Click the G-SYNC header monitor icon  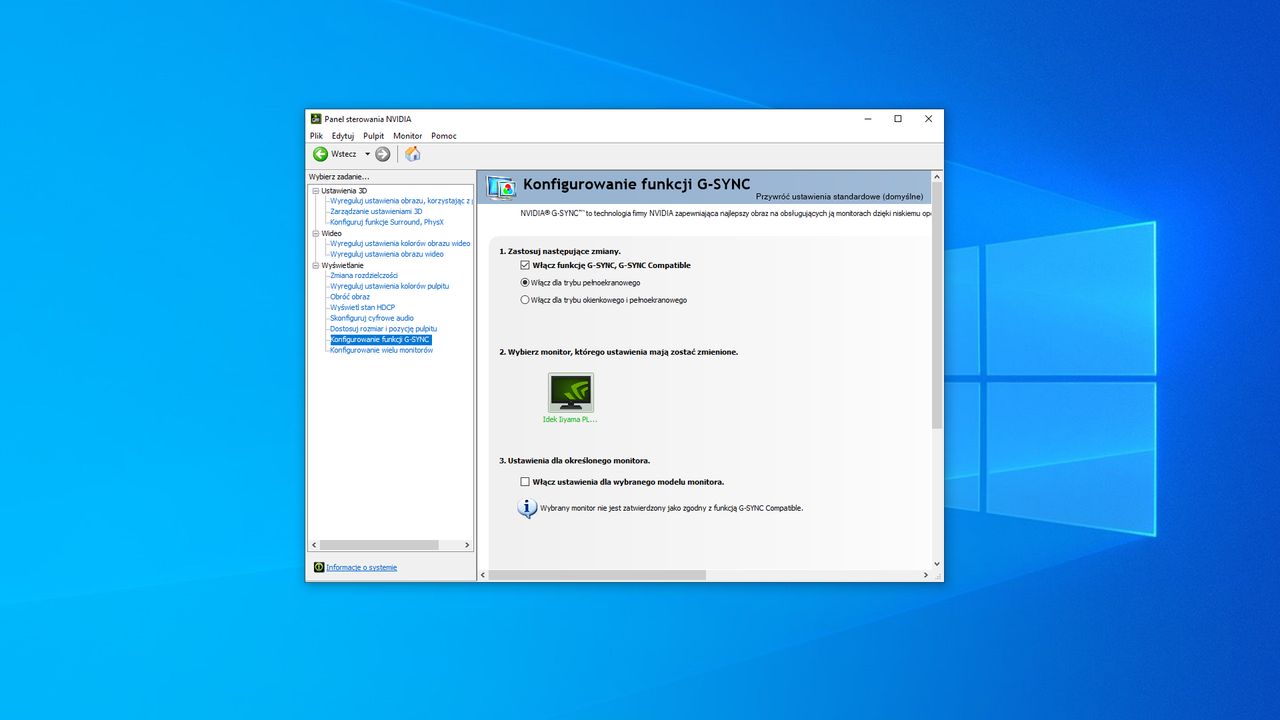[x=501, y=187]
